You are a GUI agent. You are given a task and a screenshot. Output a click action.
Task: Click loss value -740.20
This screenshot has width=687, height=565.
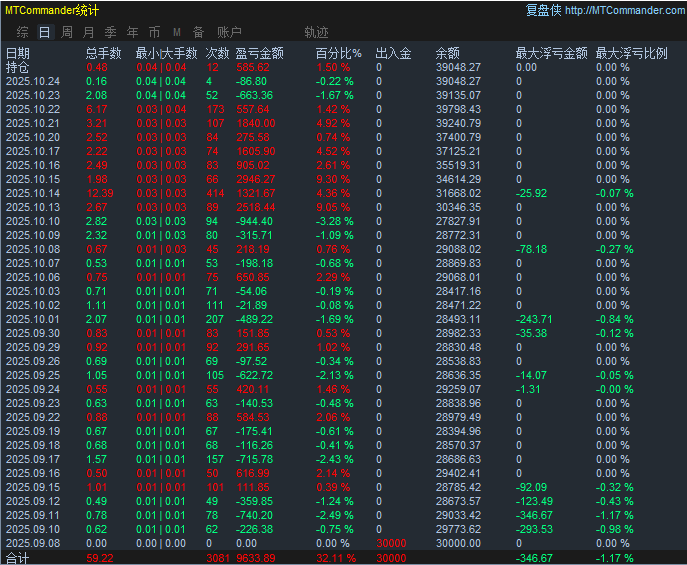(254, 516)
